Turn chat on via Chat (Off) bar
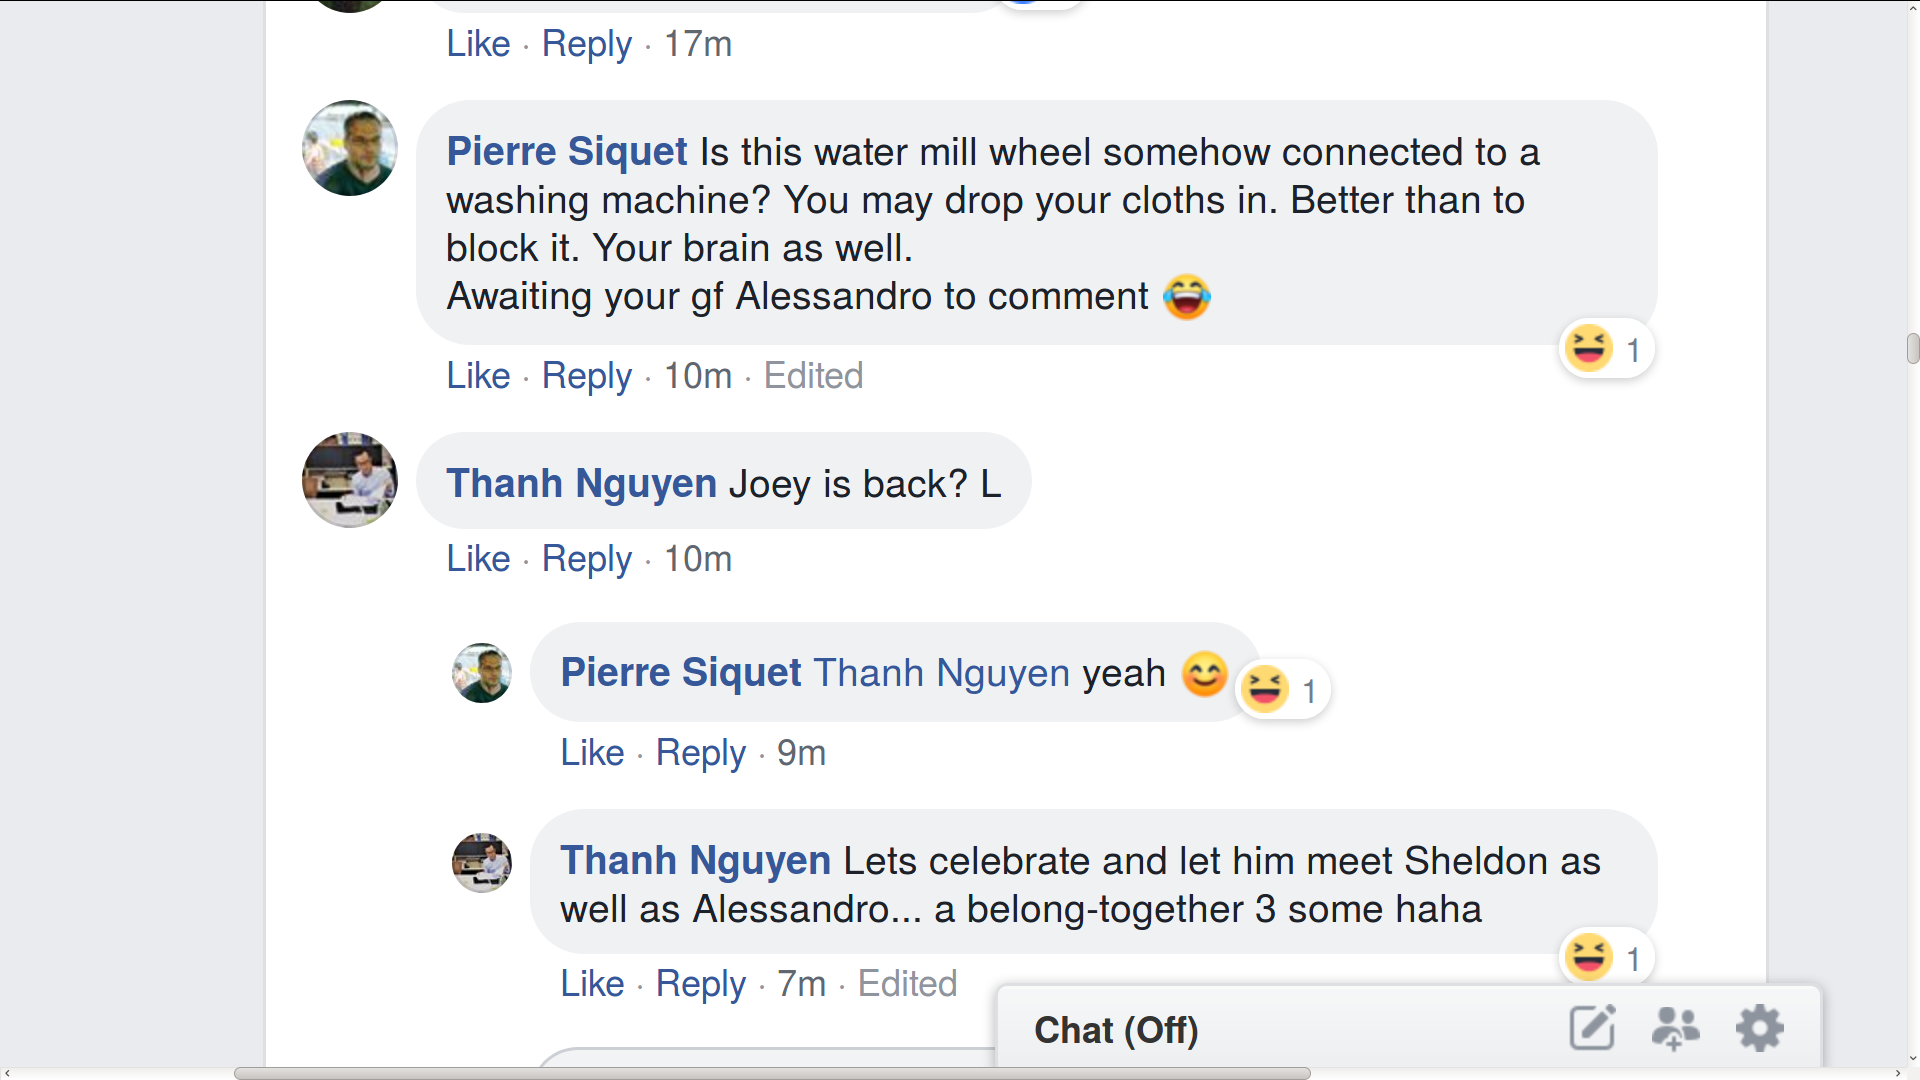The image size is (1920, 1080). [x=1116, y=1029]
